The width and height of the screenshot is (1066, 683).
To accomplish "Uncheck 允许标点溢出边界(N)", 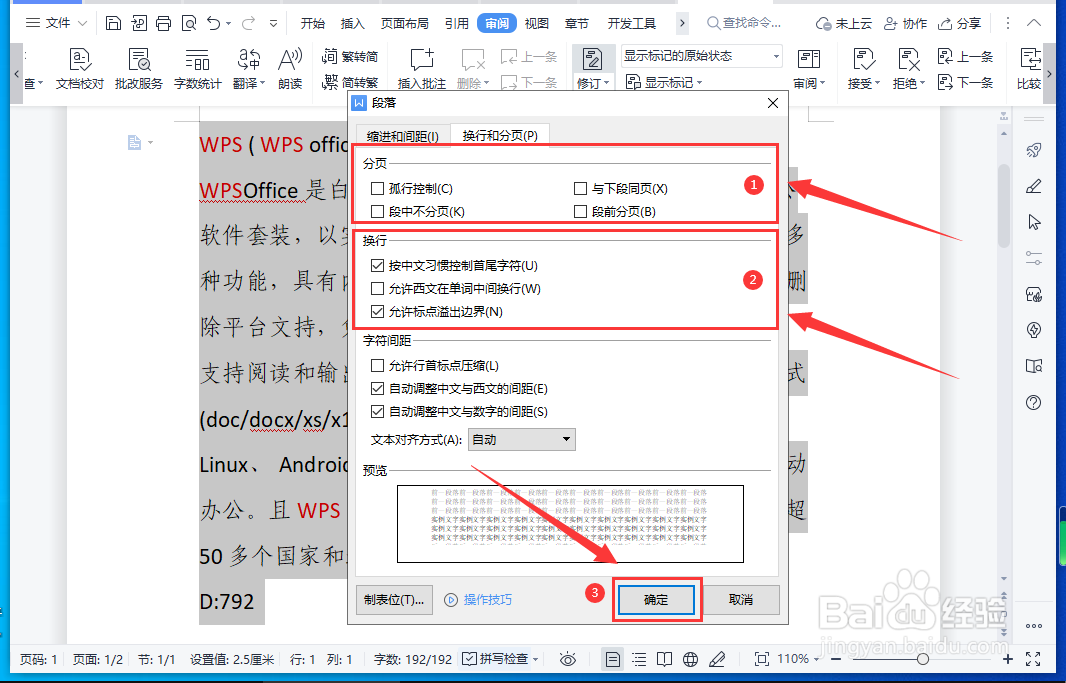I will point(377,311).
